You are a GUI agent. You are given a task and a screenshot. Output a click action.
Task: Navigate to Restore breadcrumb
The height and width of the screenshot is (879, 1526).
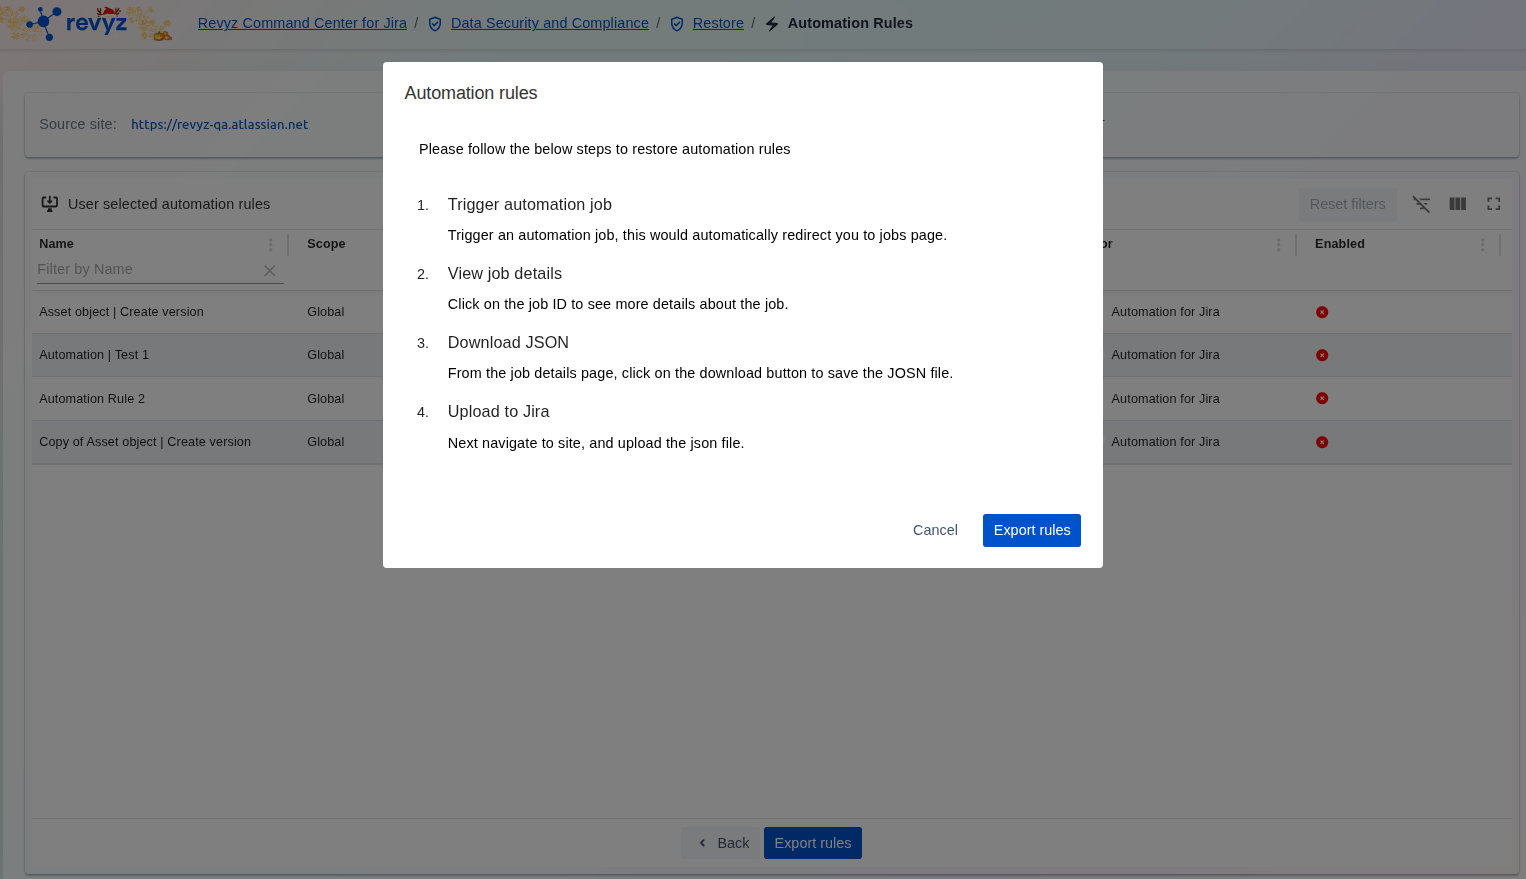(x=718, y=23)
